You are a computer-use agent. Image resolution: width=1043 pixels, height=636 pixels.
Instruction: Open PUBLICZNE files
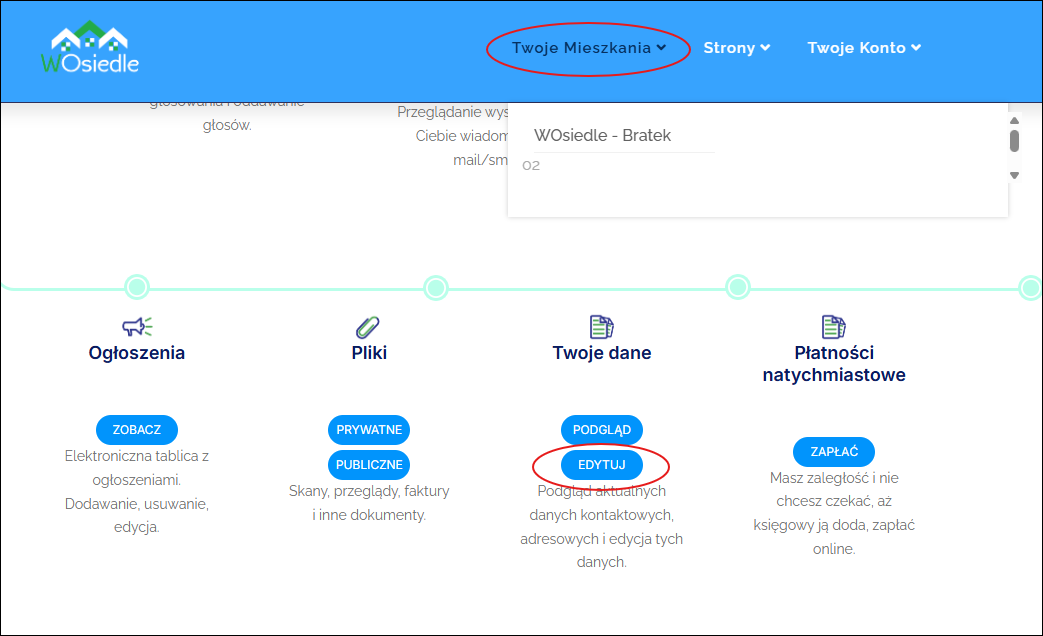[x=369, y=465]
